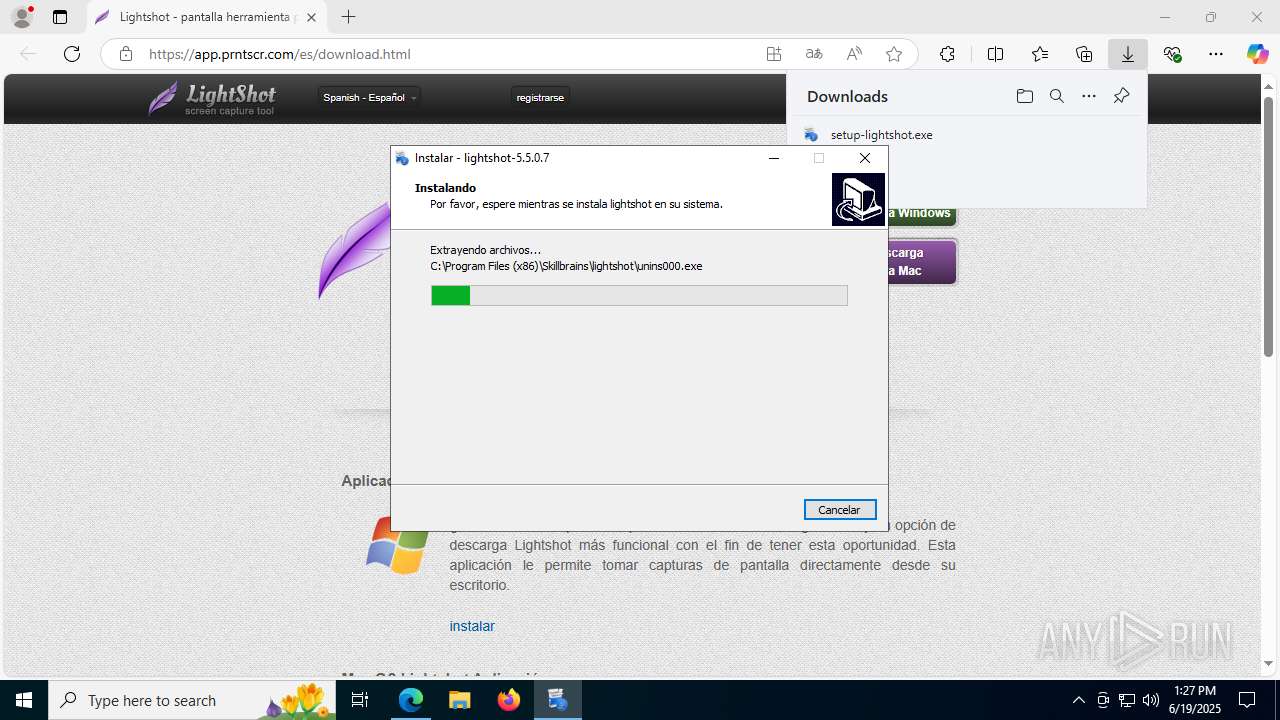
Task: Click the Mac download button
Action: (x=921, y=262)
